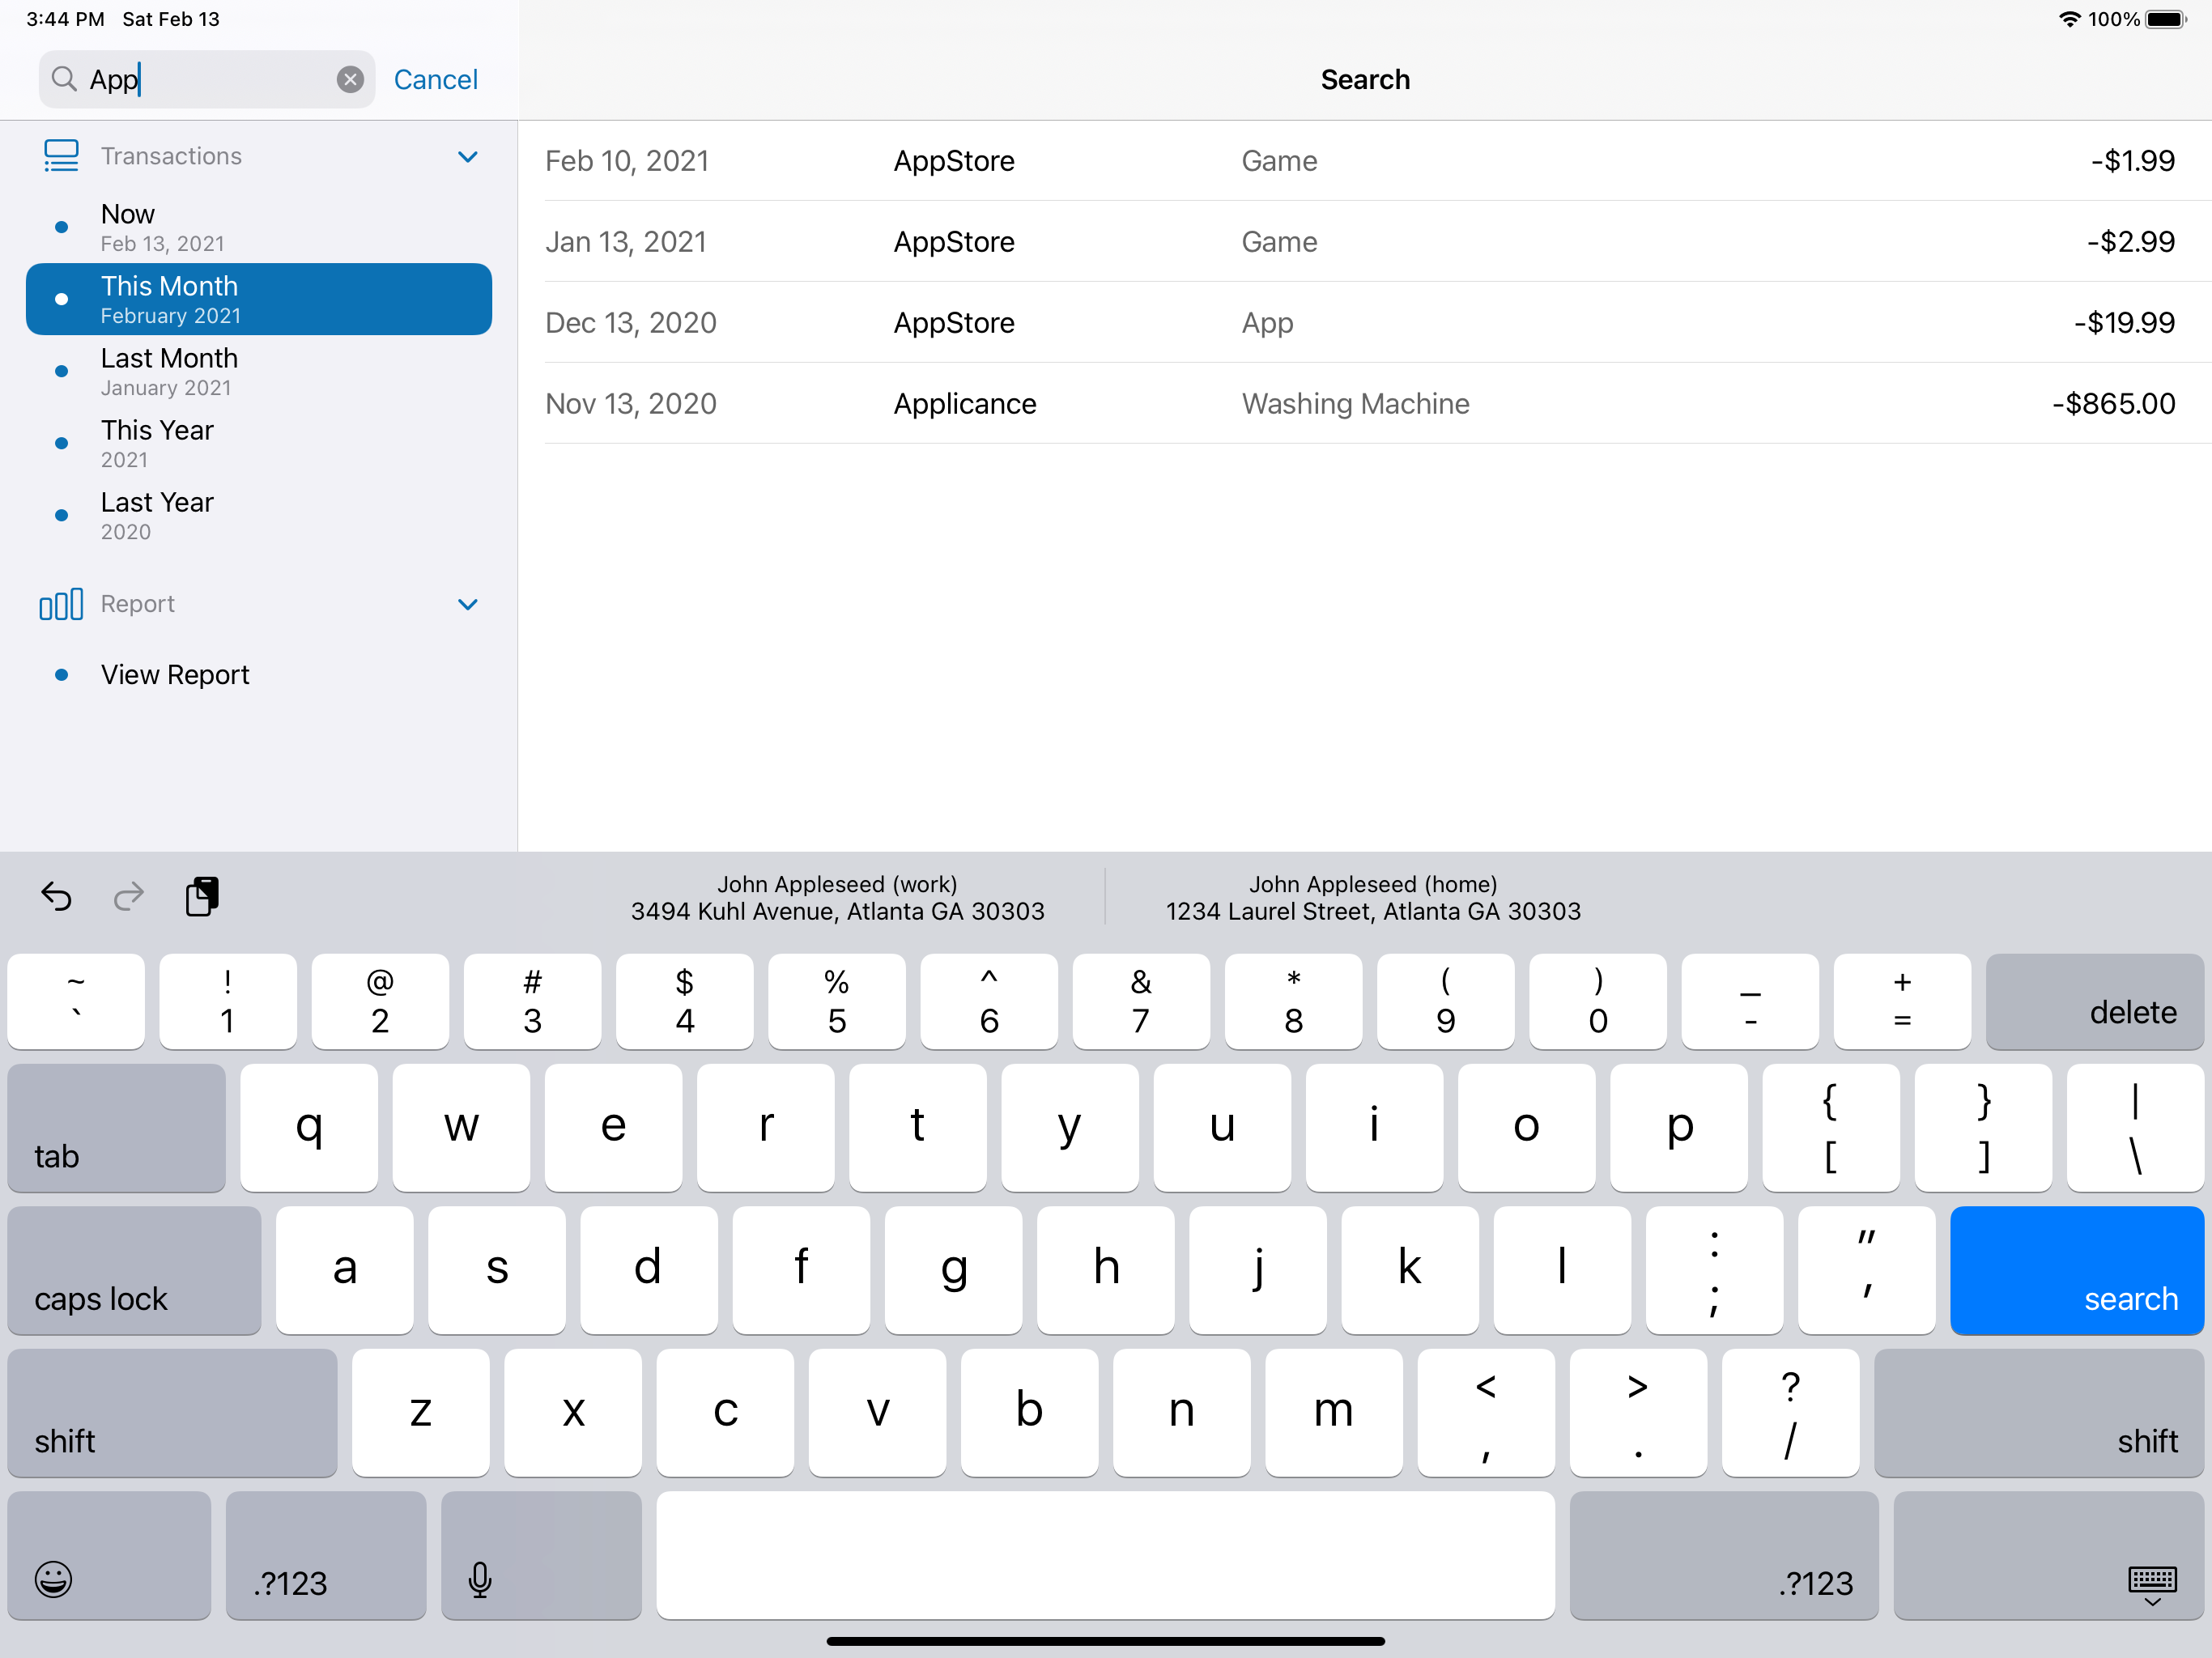Tap the Wi-Fi status icon

pyautogui.click(x=2070, y=19)
